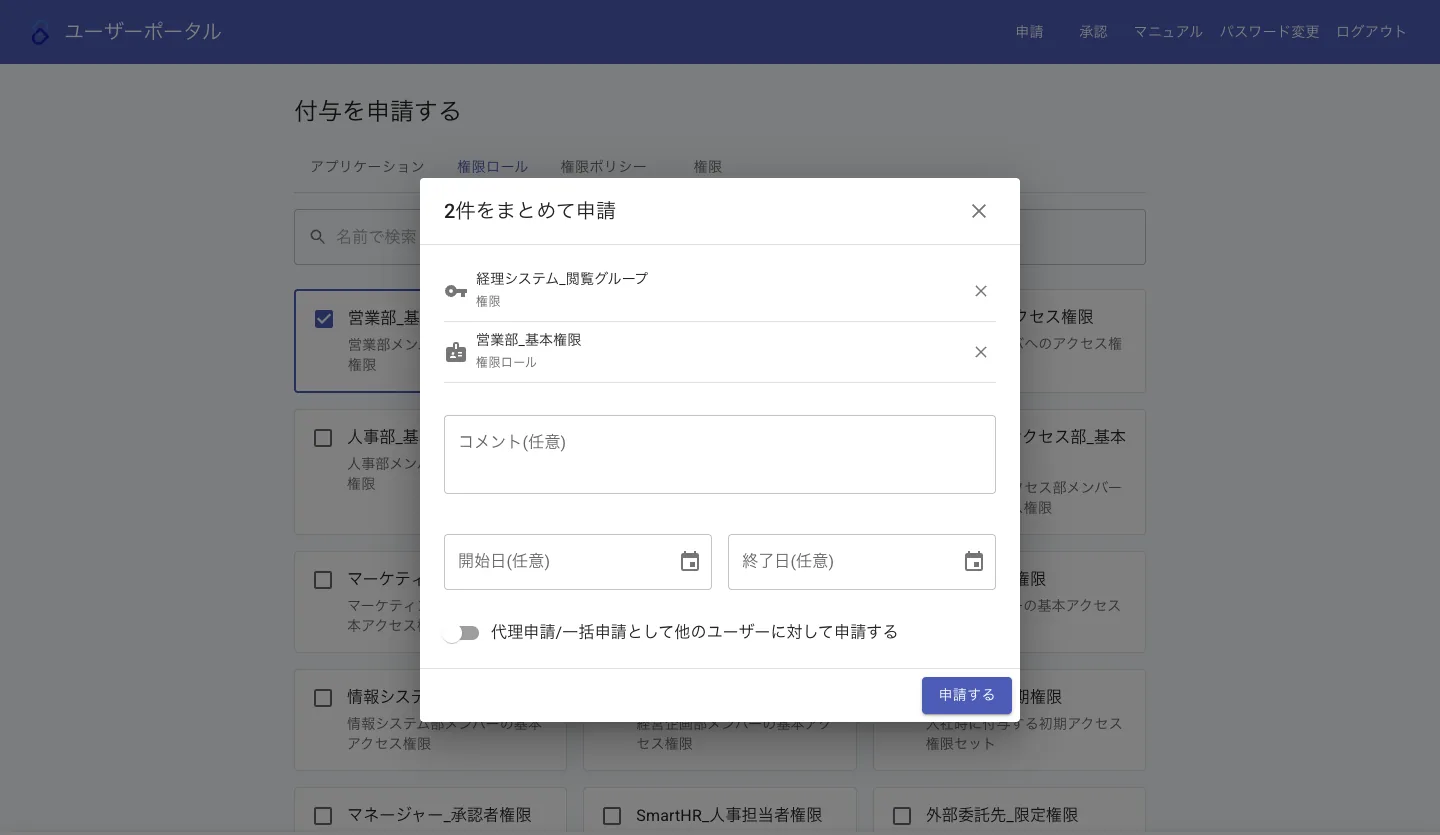The image size is (1440, 835).
Task: Click ログアウト in the header
Action: click(1372, 32)
